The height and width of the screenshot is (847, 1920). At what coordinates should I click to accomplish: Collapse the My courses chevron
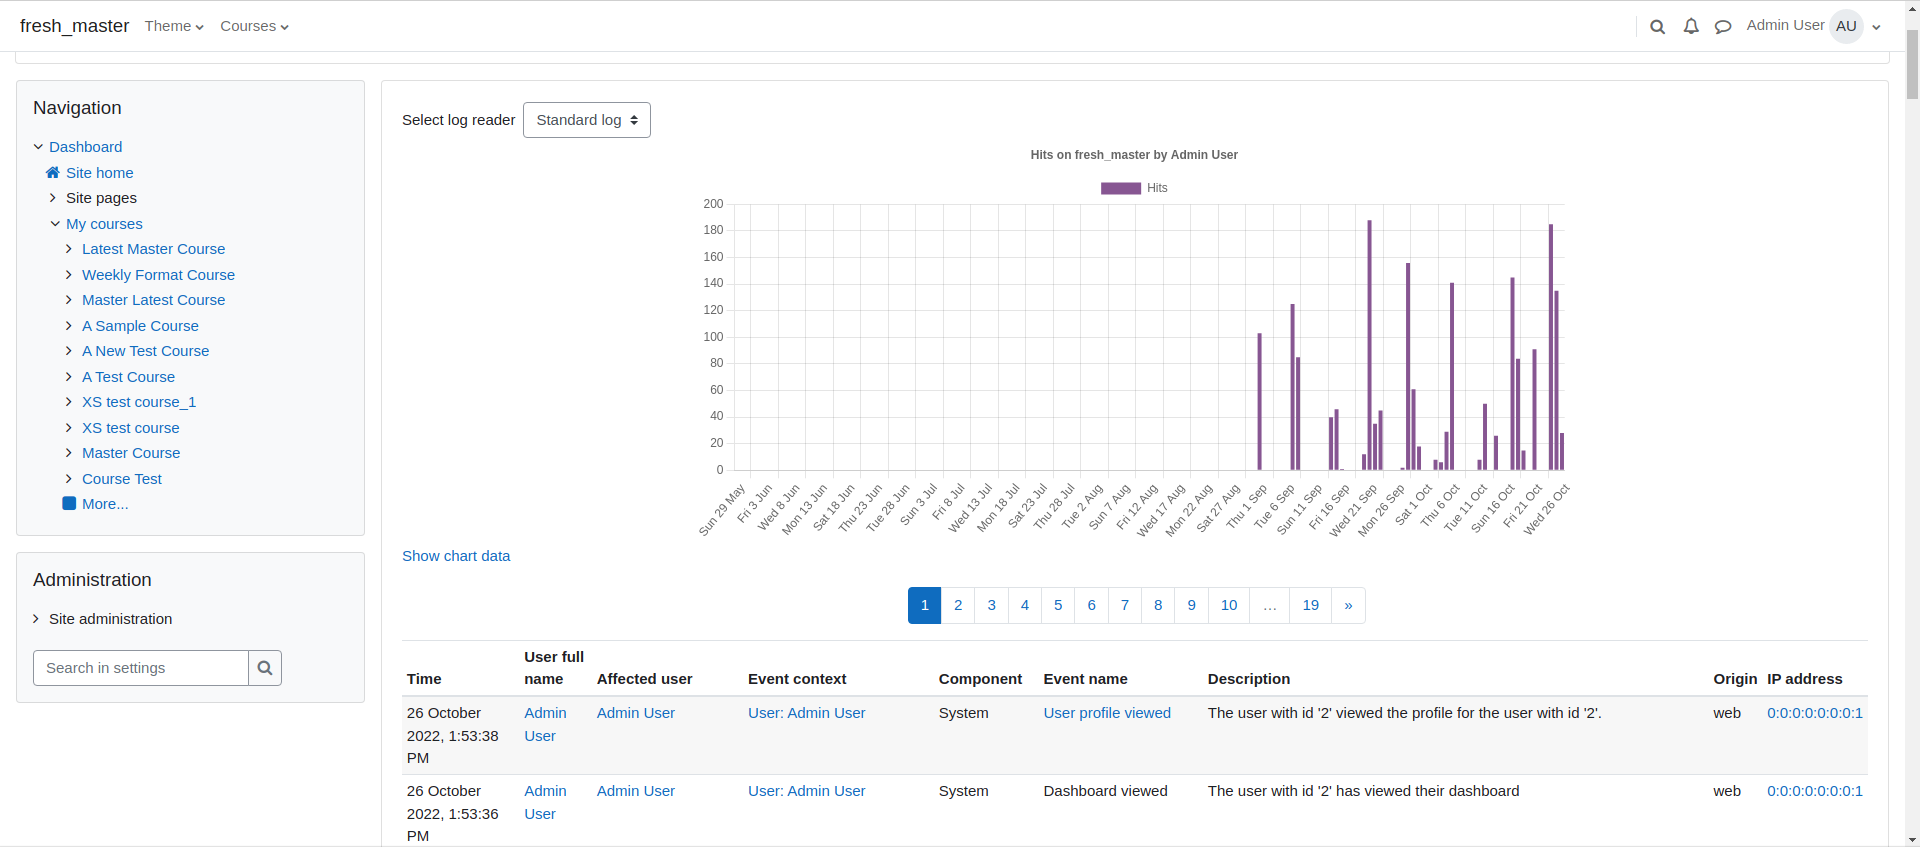tap(55, 224)
